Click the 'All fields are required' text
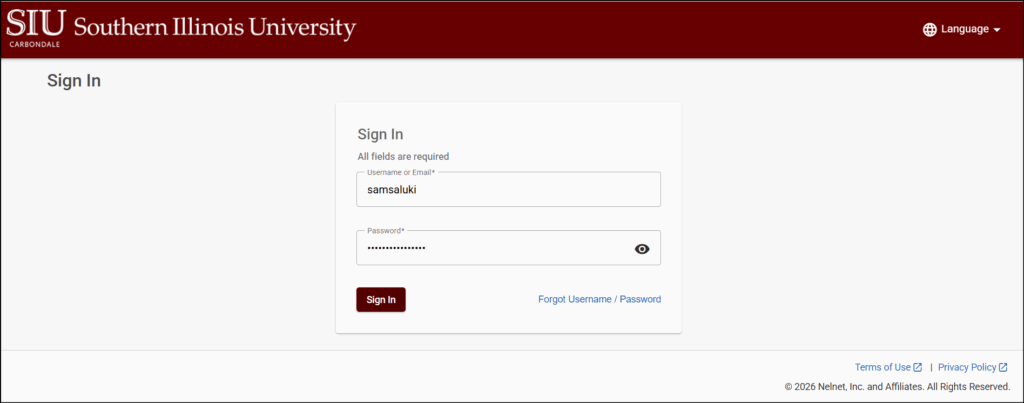 click(x=403, y=156)
